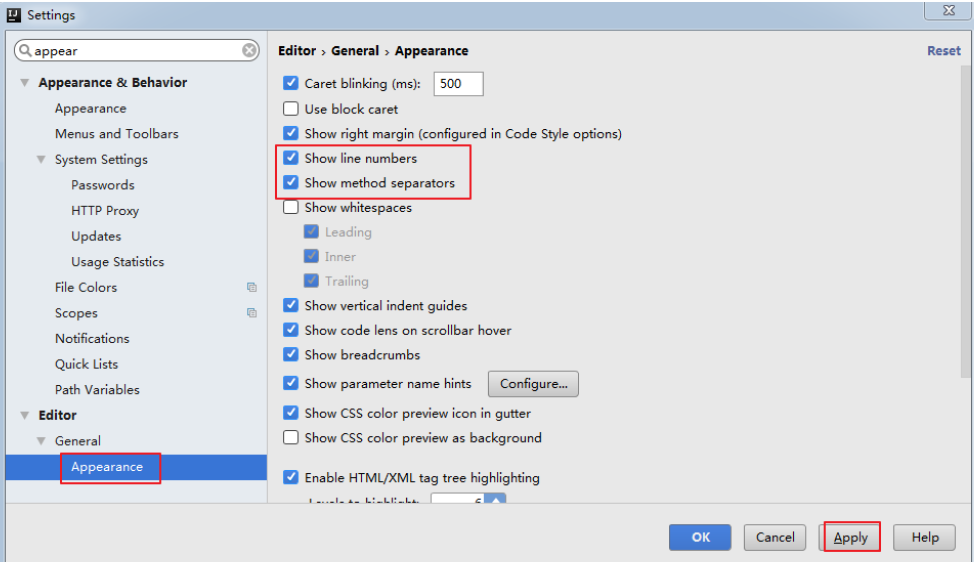Click the IntelliJ Settings window icon
The image size is (974, 562).
(14, 15)
